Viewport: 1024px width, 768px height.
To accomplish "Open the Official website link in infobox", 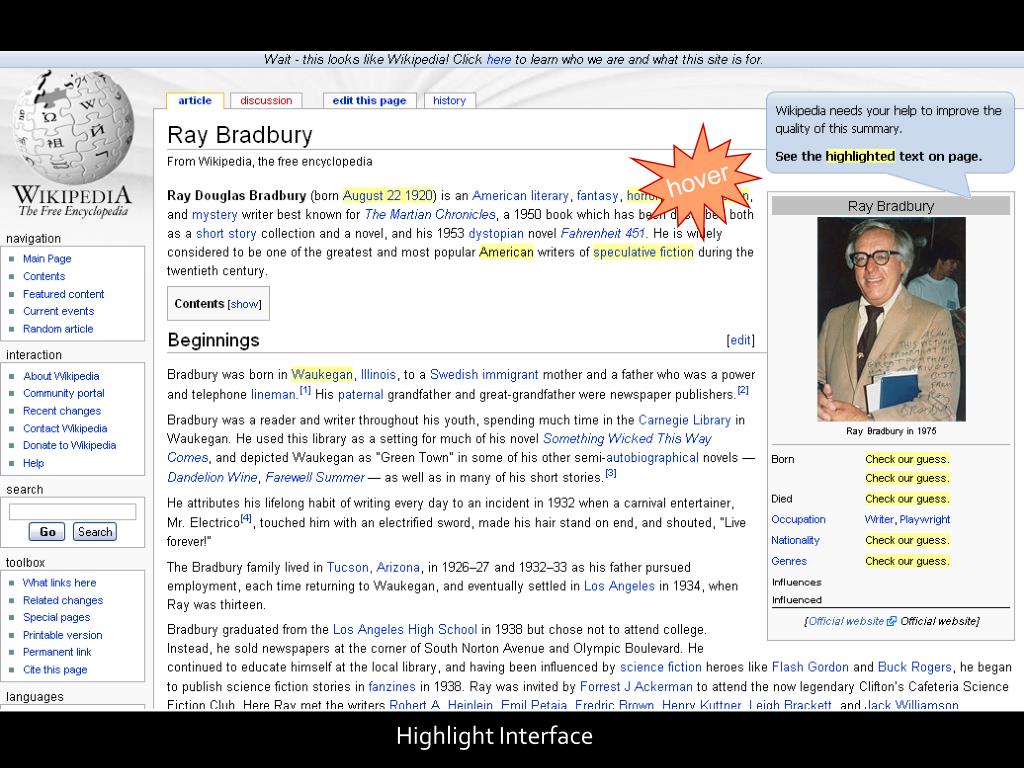I will (846, 621).
